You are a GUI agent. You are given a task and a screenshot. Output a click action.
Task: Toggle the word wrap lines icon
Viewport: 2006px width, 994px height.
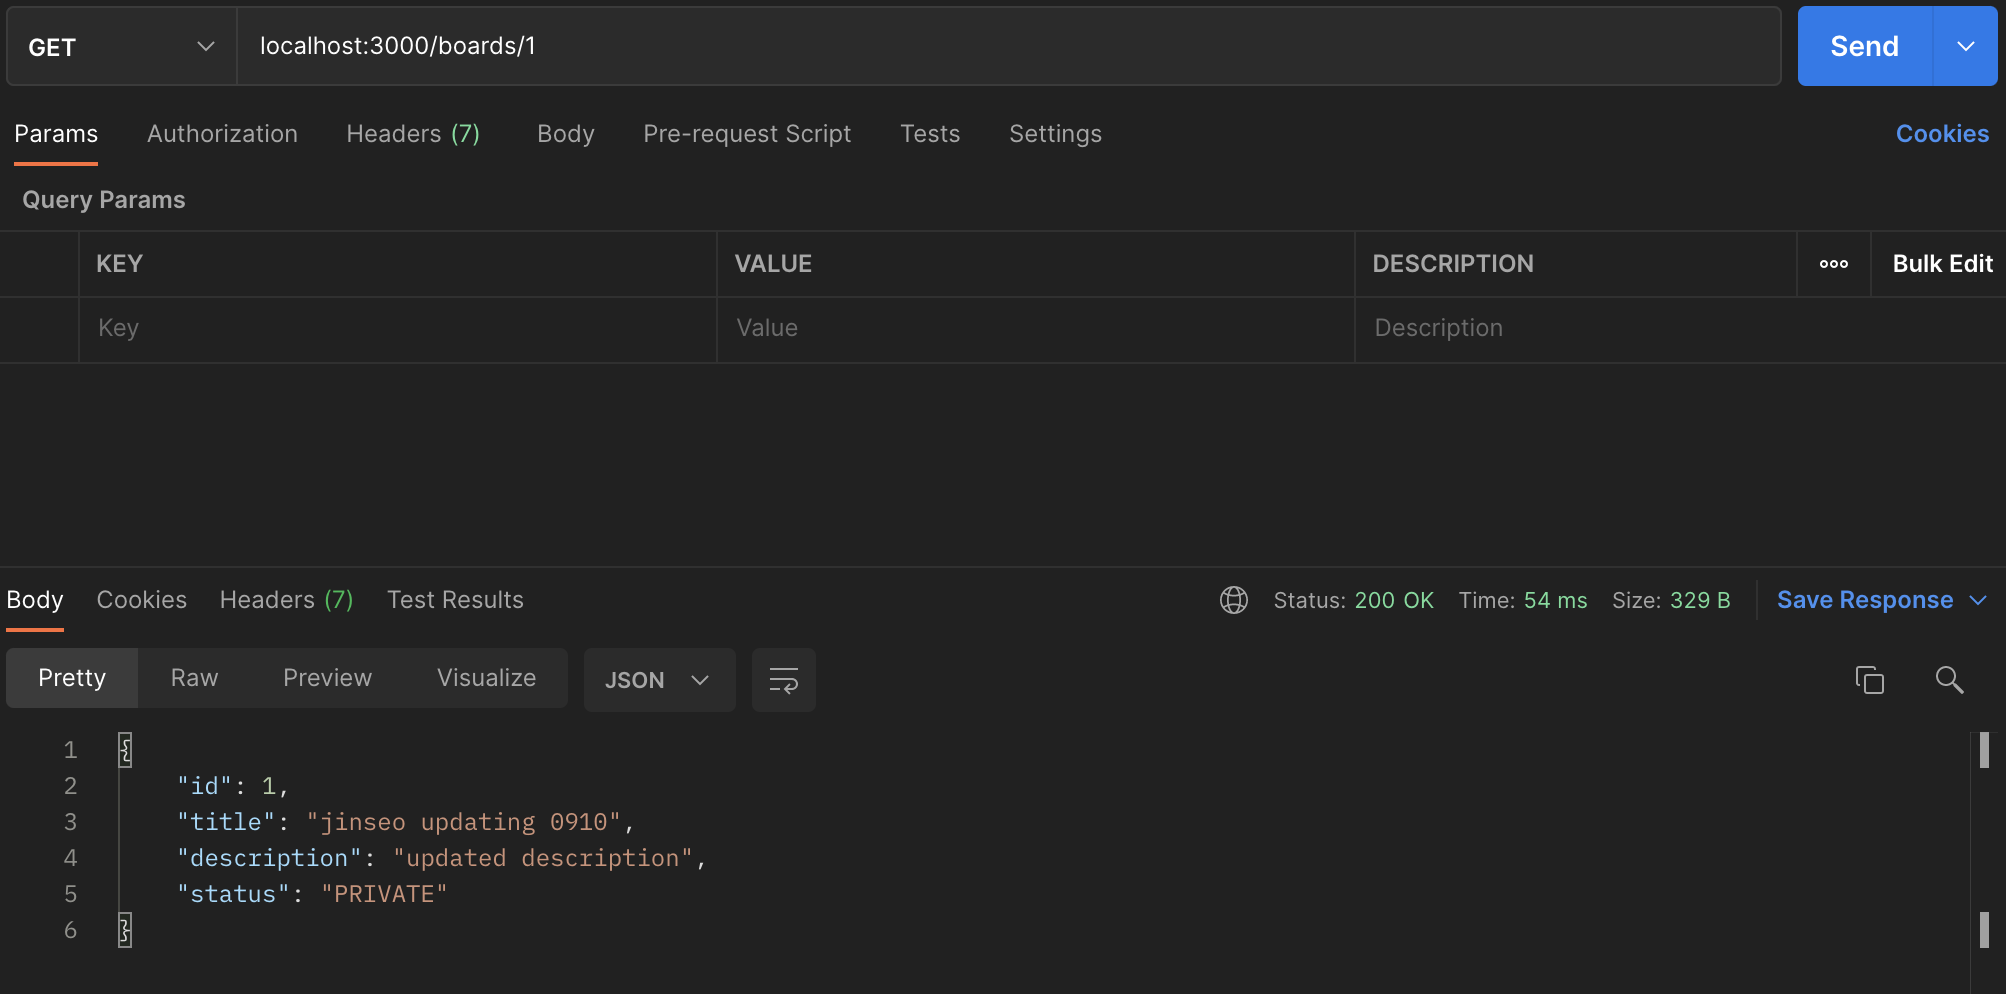(784, 680)
